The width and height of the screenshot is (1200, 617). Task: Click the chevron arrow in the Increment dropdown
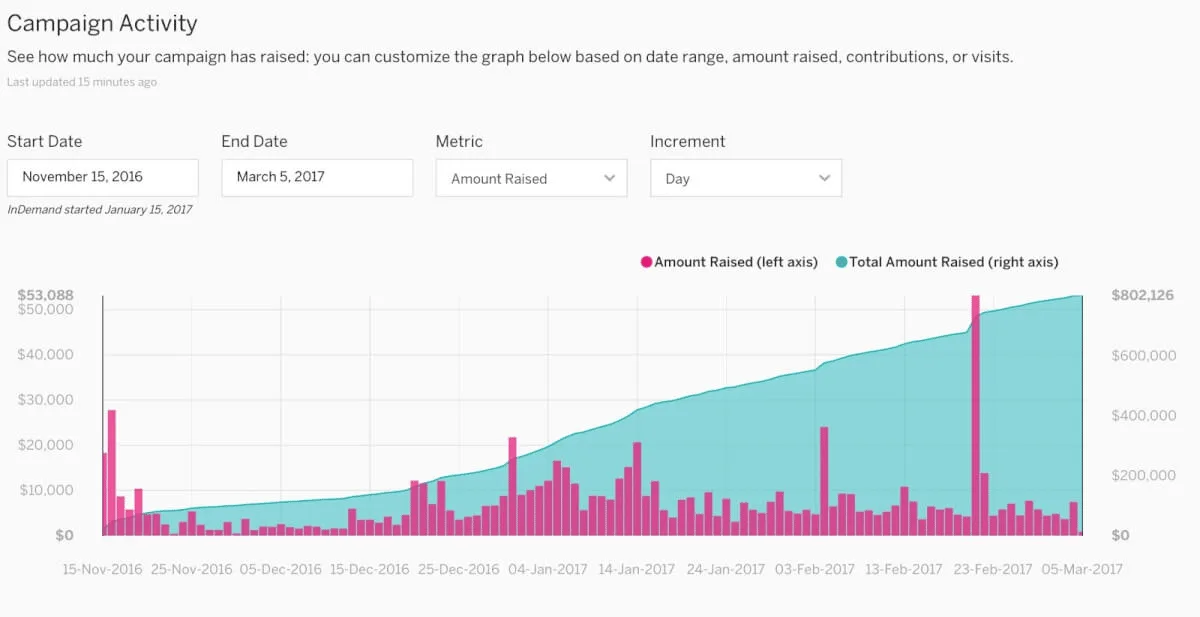point(825,178)
